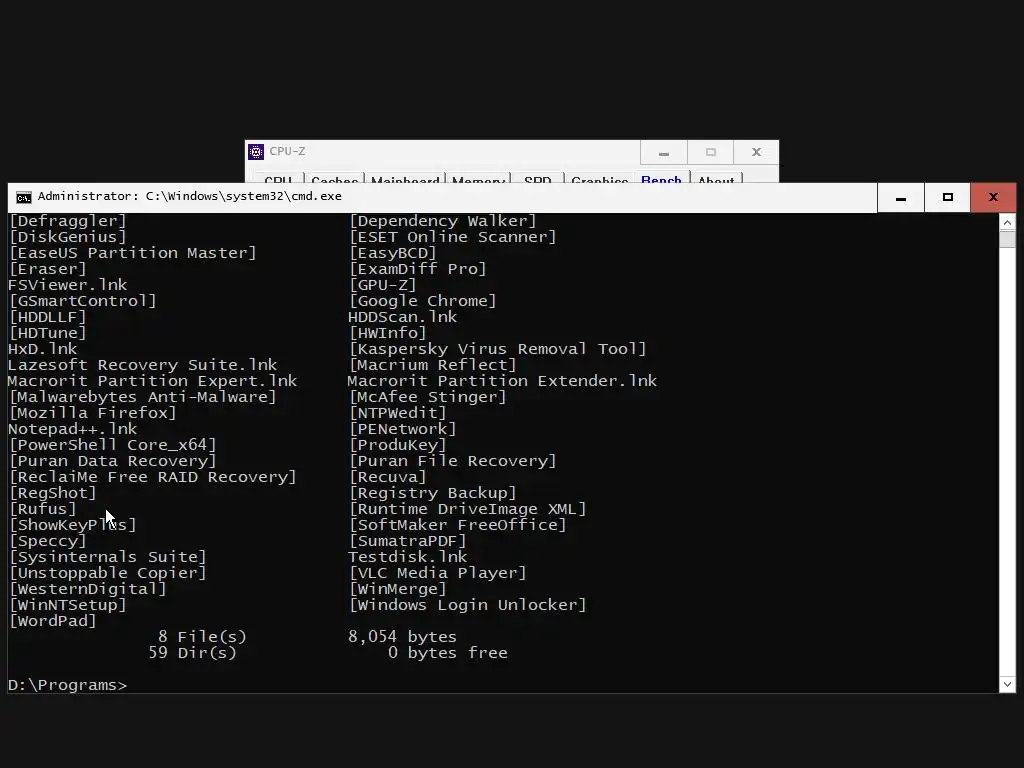Click [Windows Login Unlocker] entry
The height and width of the screenshot is (768, 1024).
[468, 605]
